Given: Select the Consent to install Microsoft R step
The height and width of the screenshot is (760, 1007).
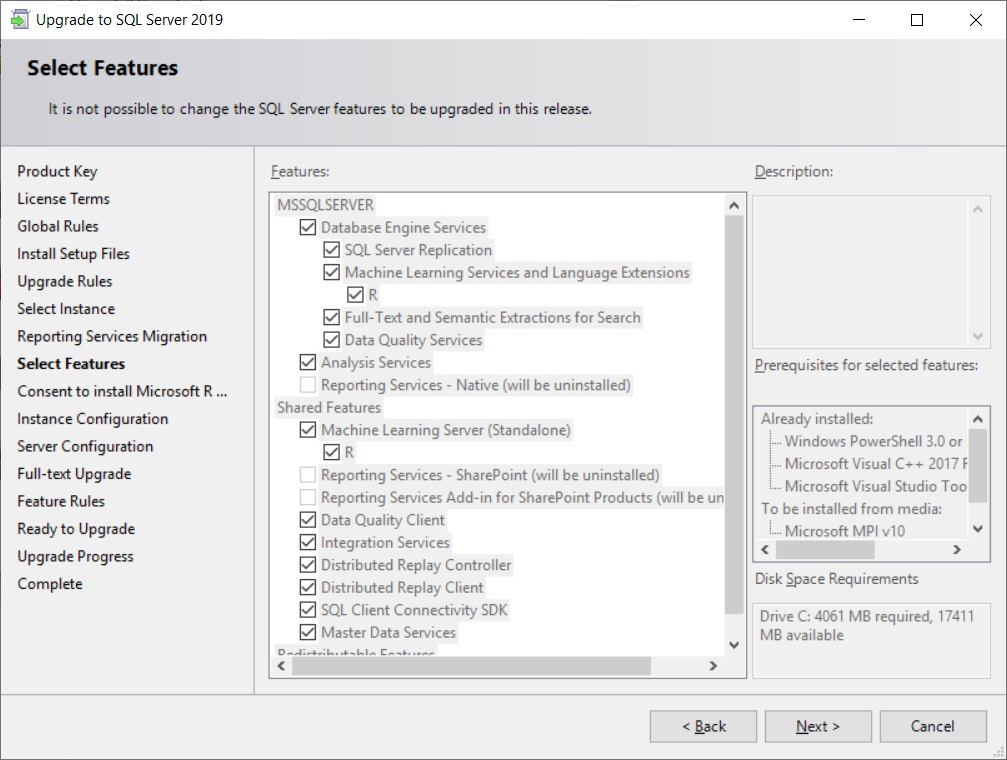Looking at the screenshot, I should pyautogui.click(x=122, y=392).
